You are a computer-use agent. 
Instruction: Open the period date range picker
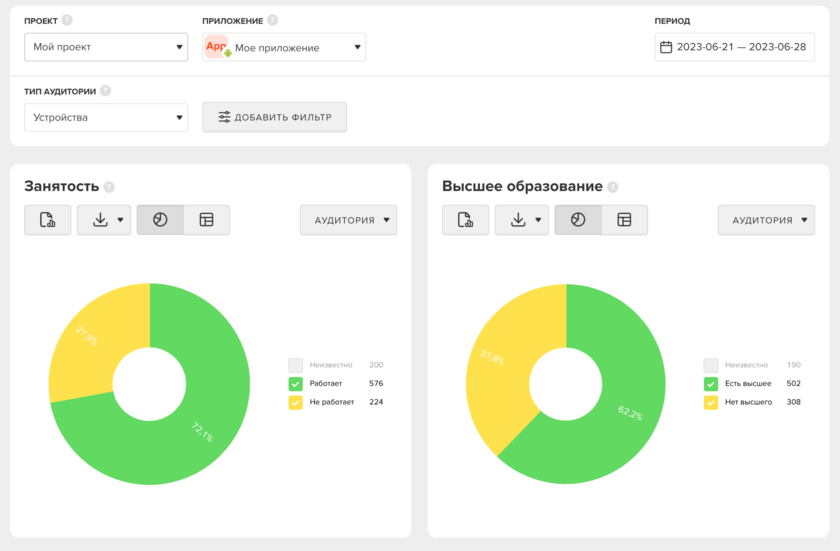pyautogui.click(x=734, y=47)
